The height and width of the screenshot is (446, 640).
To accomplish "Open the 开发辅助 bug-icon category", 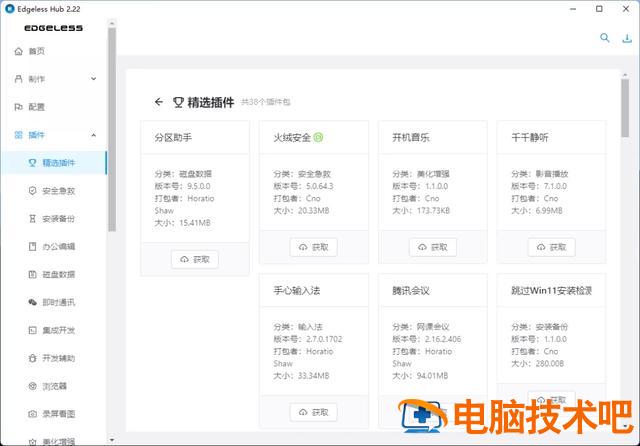I will 53,358.
